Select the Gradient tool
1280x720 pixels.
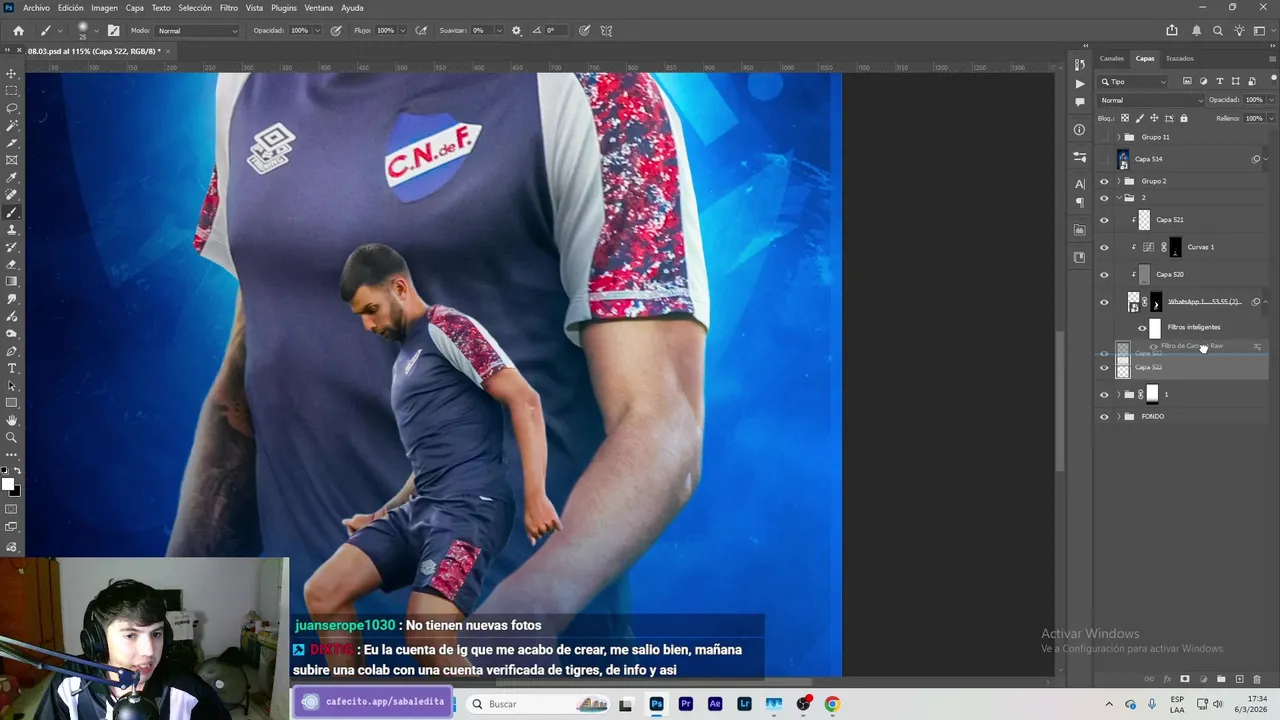click(12, 282)
